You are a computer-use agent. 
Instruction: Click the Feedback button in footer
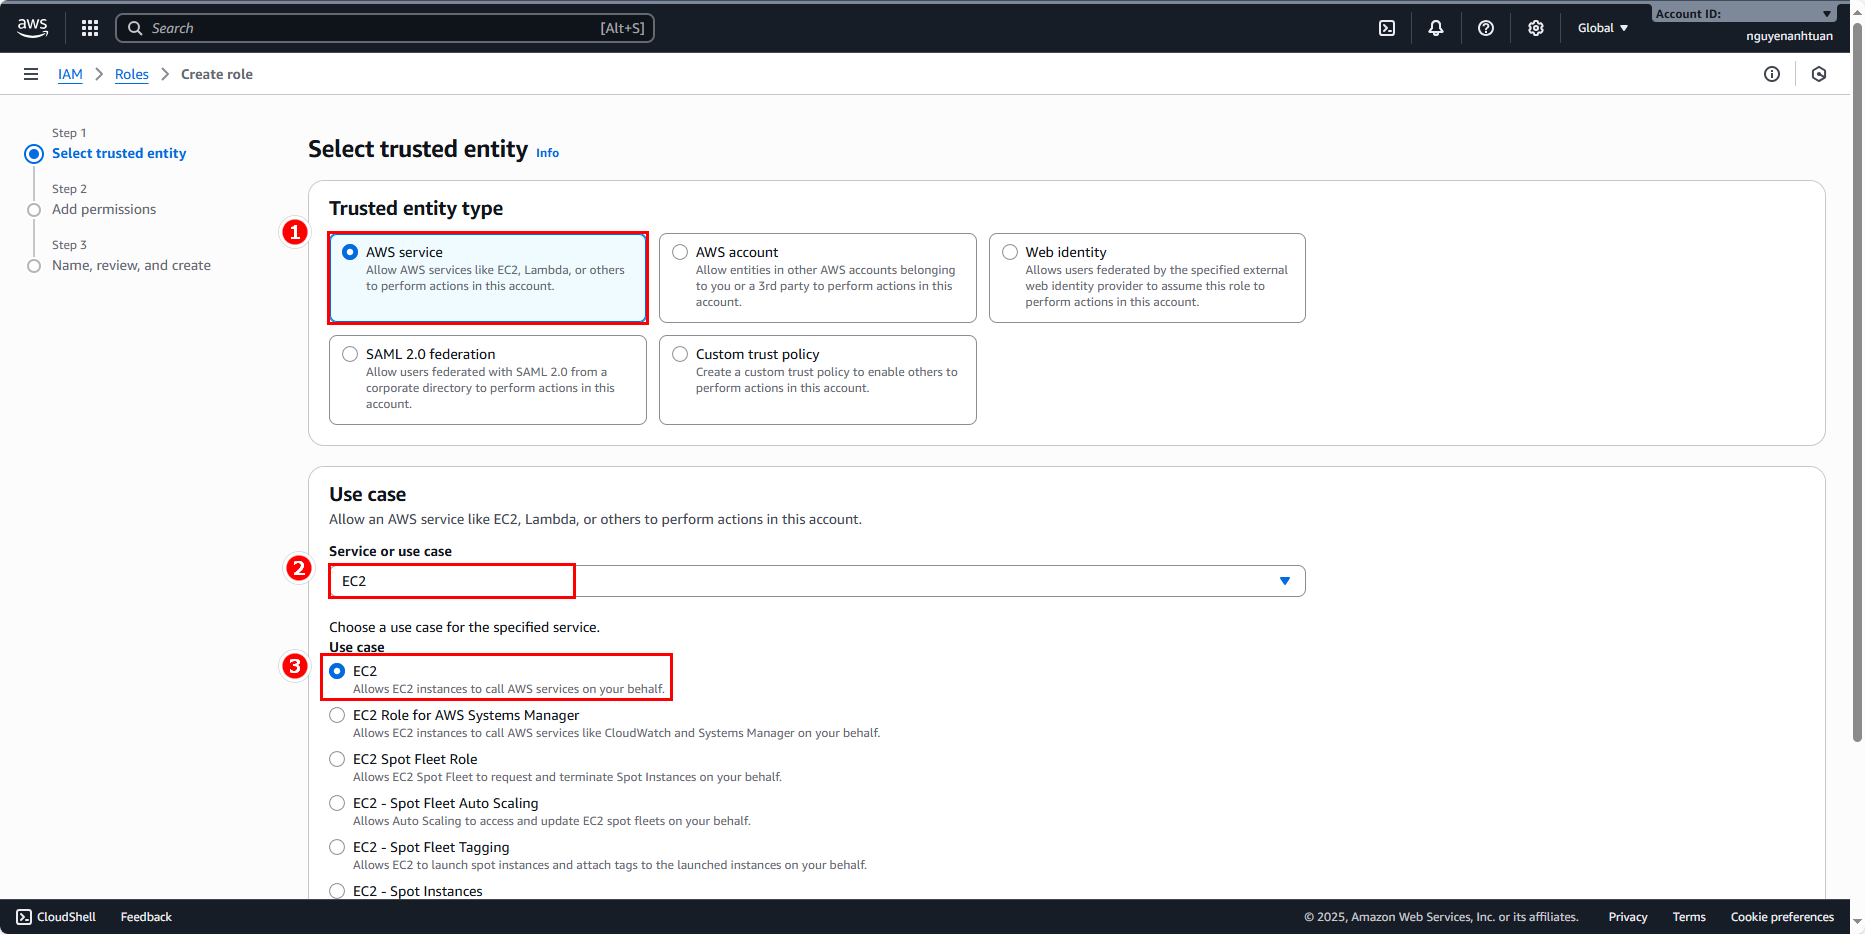146,917
